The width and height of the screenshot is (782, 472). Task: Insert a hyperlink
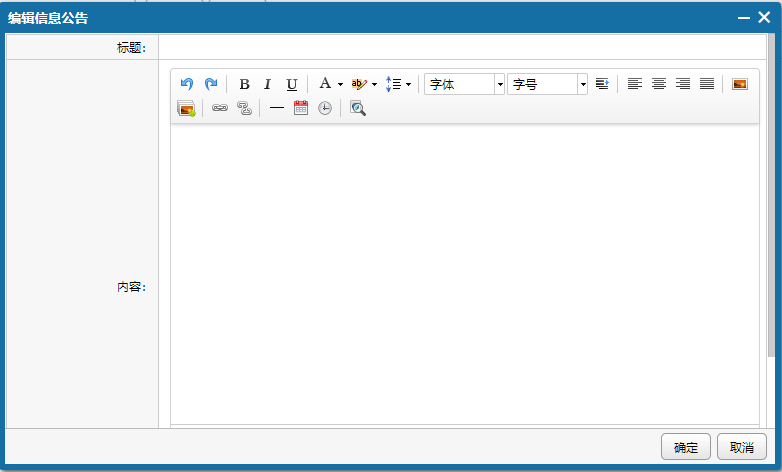click(220, 108)
